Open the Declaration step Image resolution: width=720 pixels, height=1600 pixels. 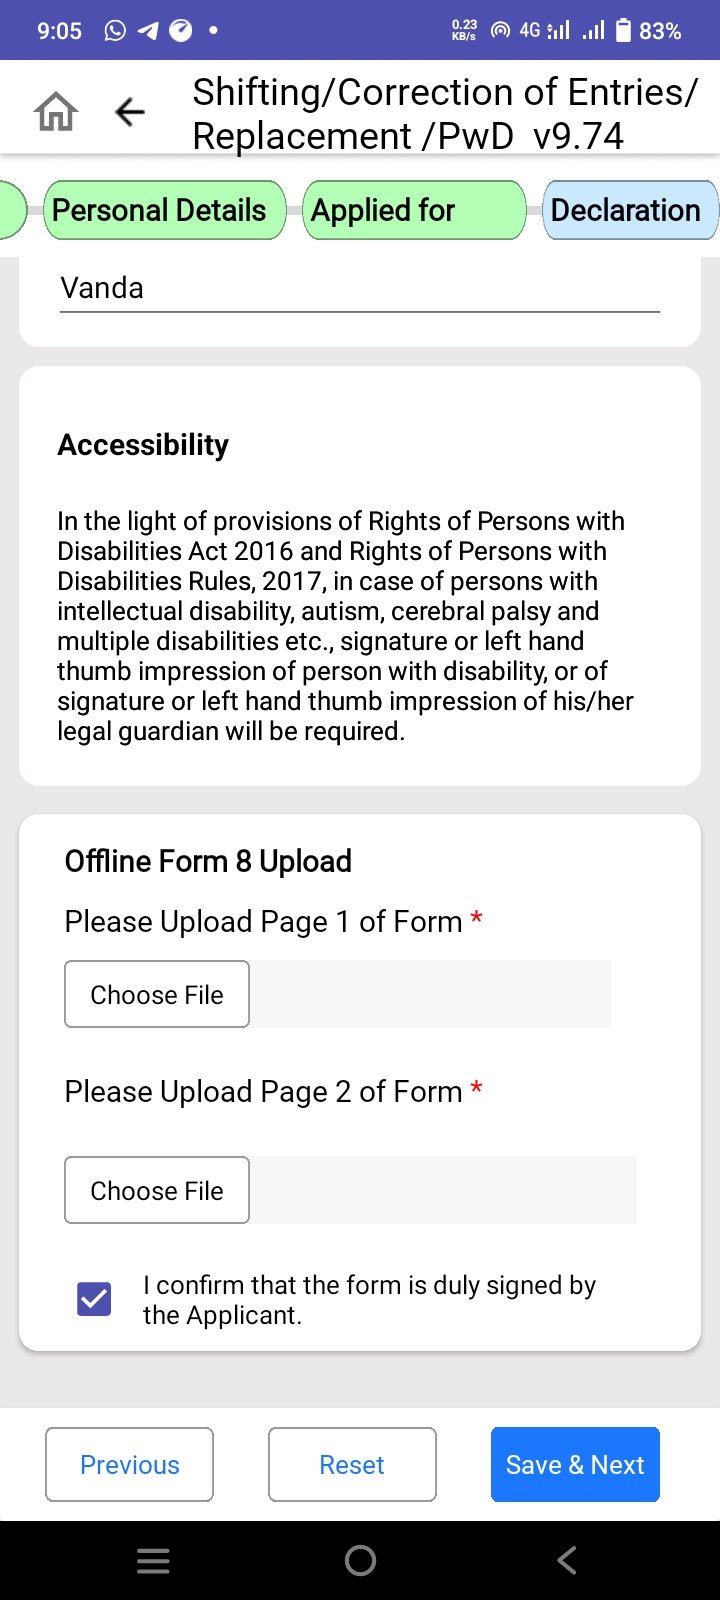pyautogui.click(x=630, y=210)
